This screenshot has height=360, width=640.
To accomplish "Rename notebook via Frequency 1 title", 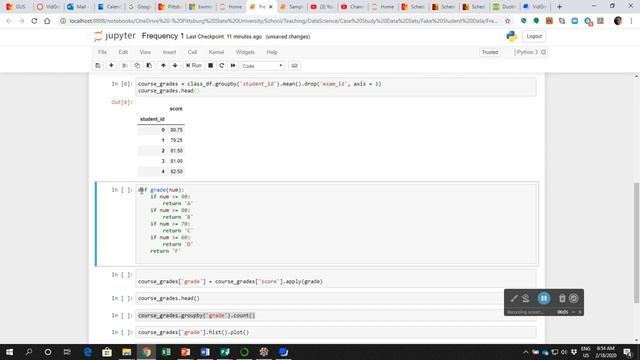I will [x=162, y=36].
